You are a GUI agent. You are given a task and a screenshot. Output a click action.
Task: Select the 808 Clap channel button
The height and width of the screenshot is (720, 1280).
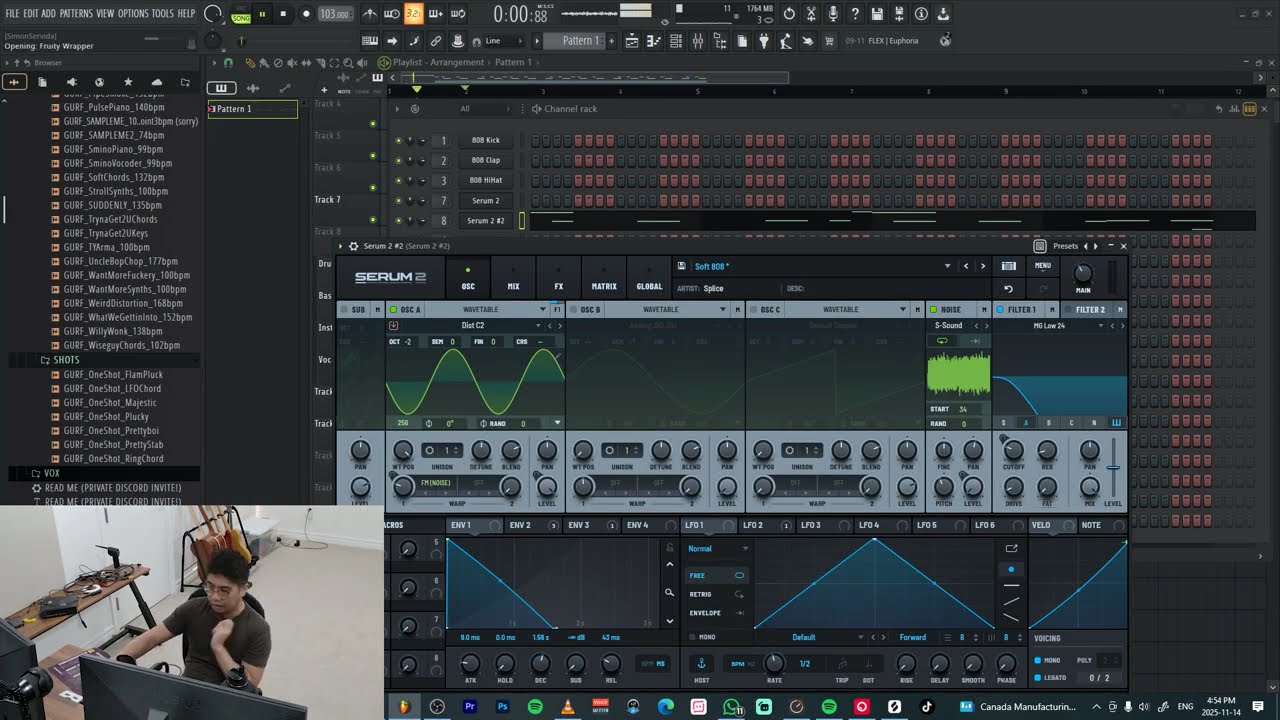(x=486, y=161)
